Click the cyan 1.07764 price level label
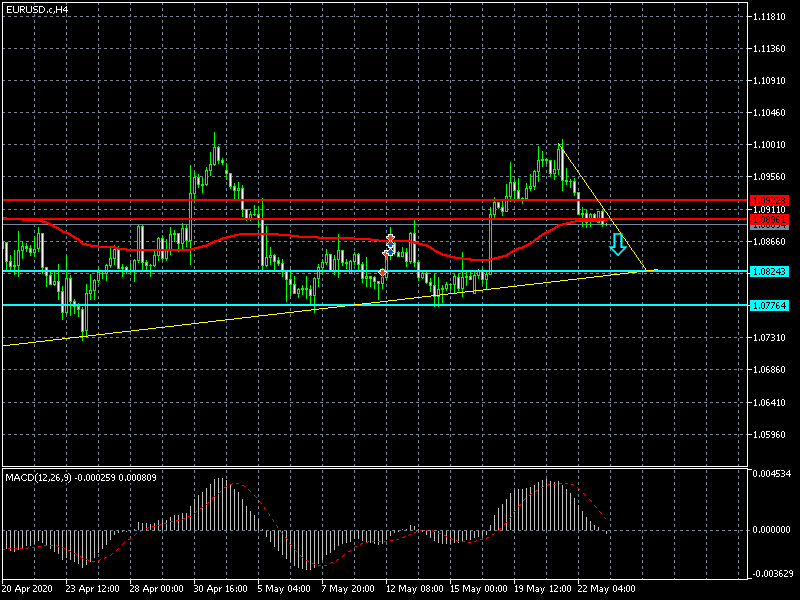Viewport: 800px width, 600px height. click(x=768, y=305)
